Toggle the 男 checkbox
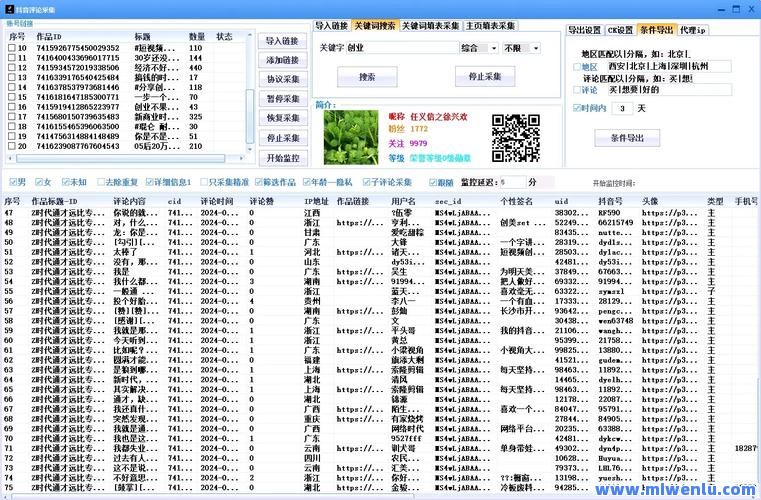Image resolution: width=761 pixels, height=500 pixels. click(13, 182)
